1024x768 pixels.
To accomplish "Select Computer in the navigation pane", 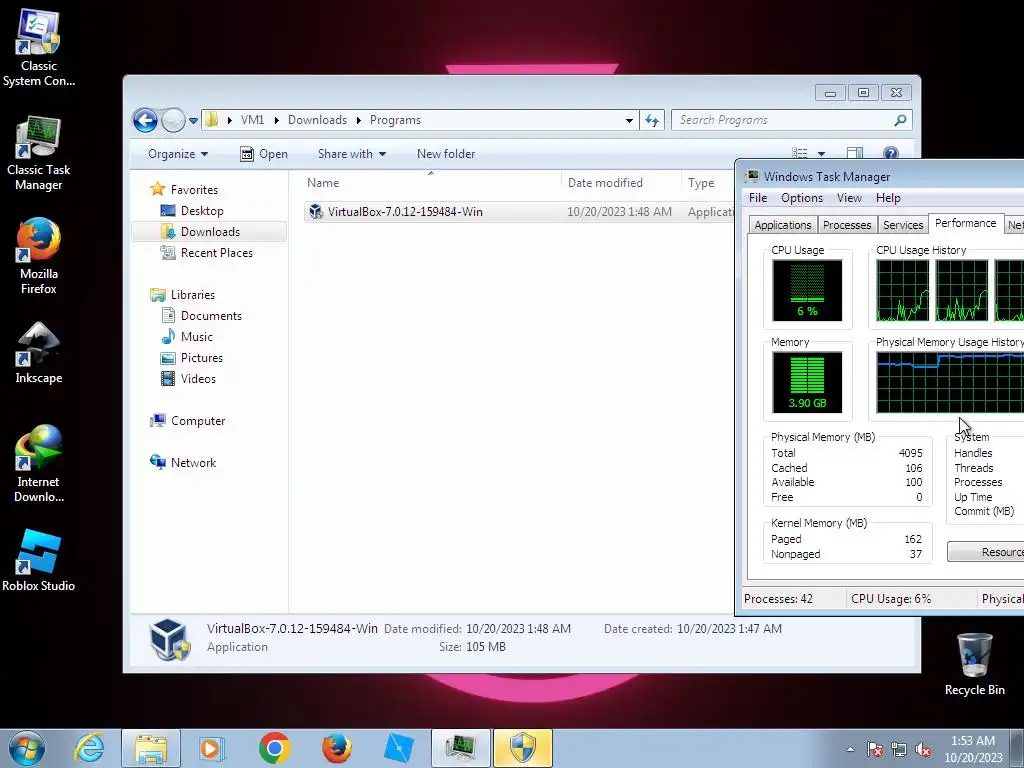I will coord(198,421).
